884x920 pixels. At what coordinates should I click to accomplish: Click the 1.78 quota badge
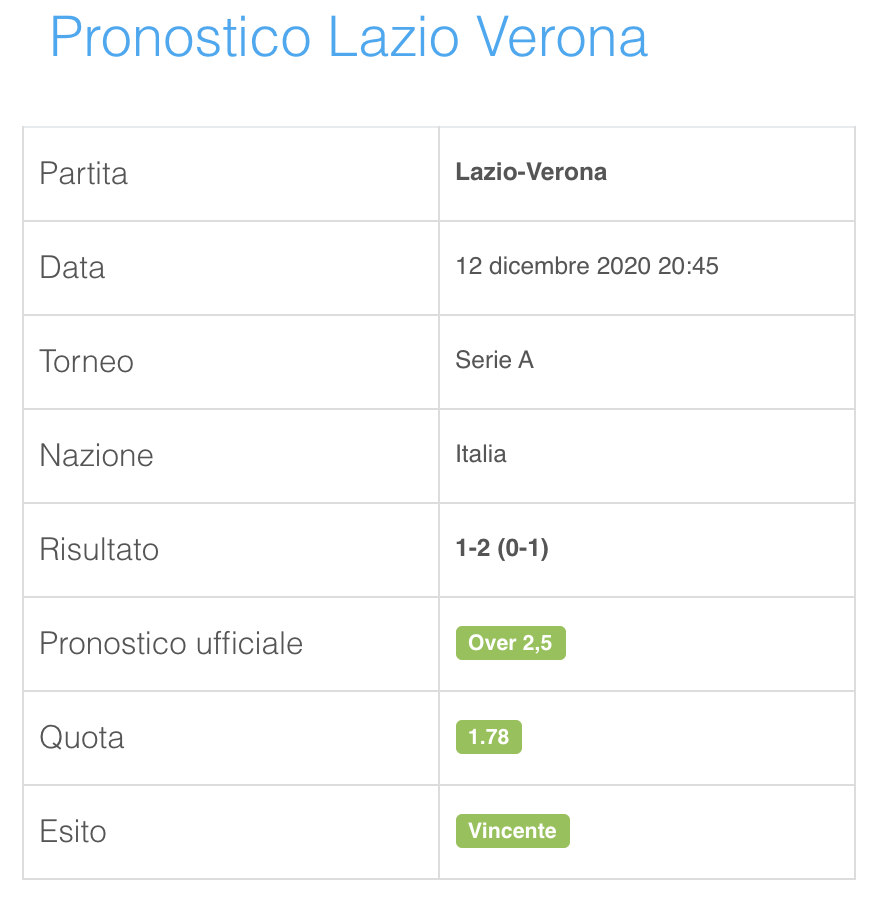pos(489,737)
